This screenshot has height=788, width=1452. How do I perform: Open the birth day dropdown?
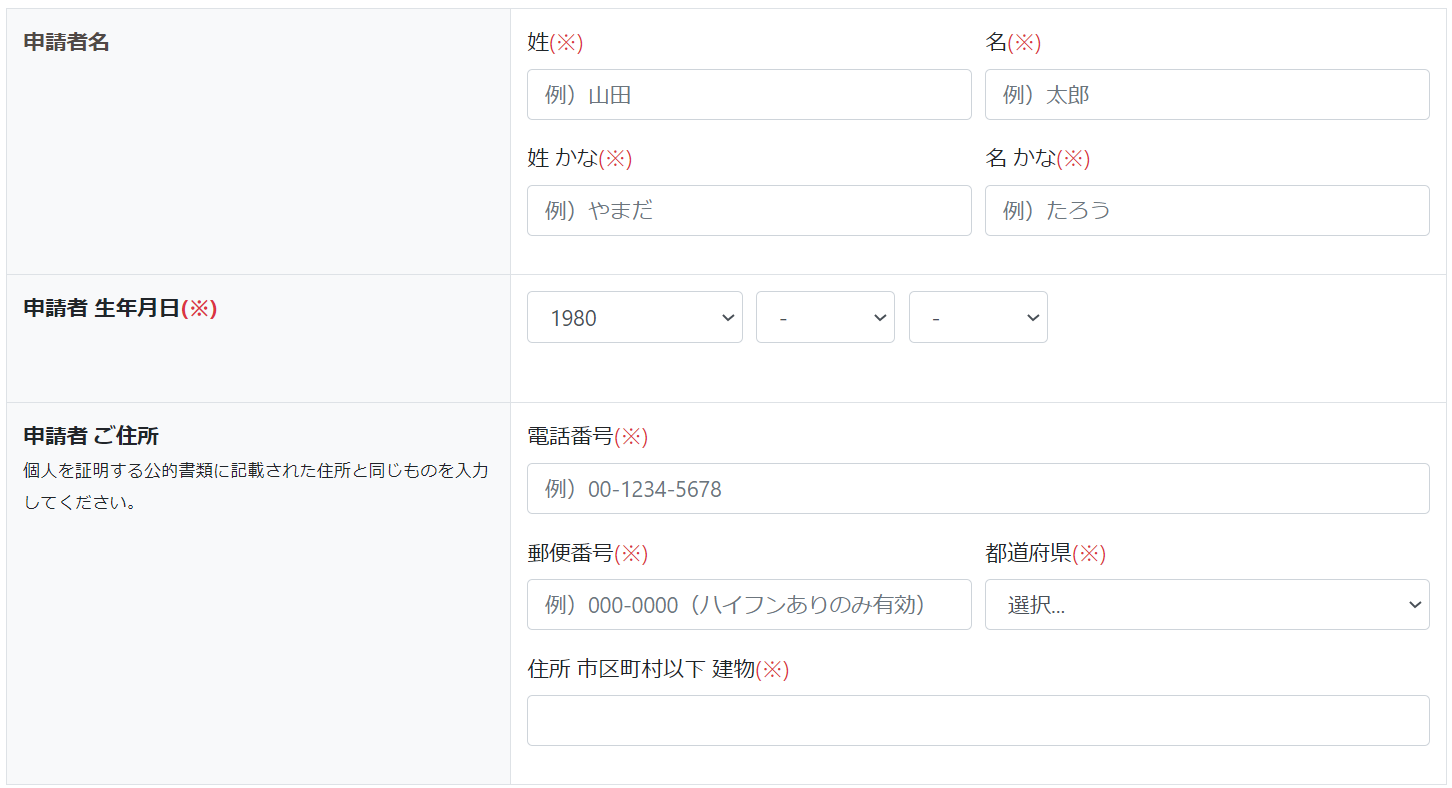point(978,317)
